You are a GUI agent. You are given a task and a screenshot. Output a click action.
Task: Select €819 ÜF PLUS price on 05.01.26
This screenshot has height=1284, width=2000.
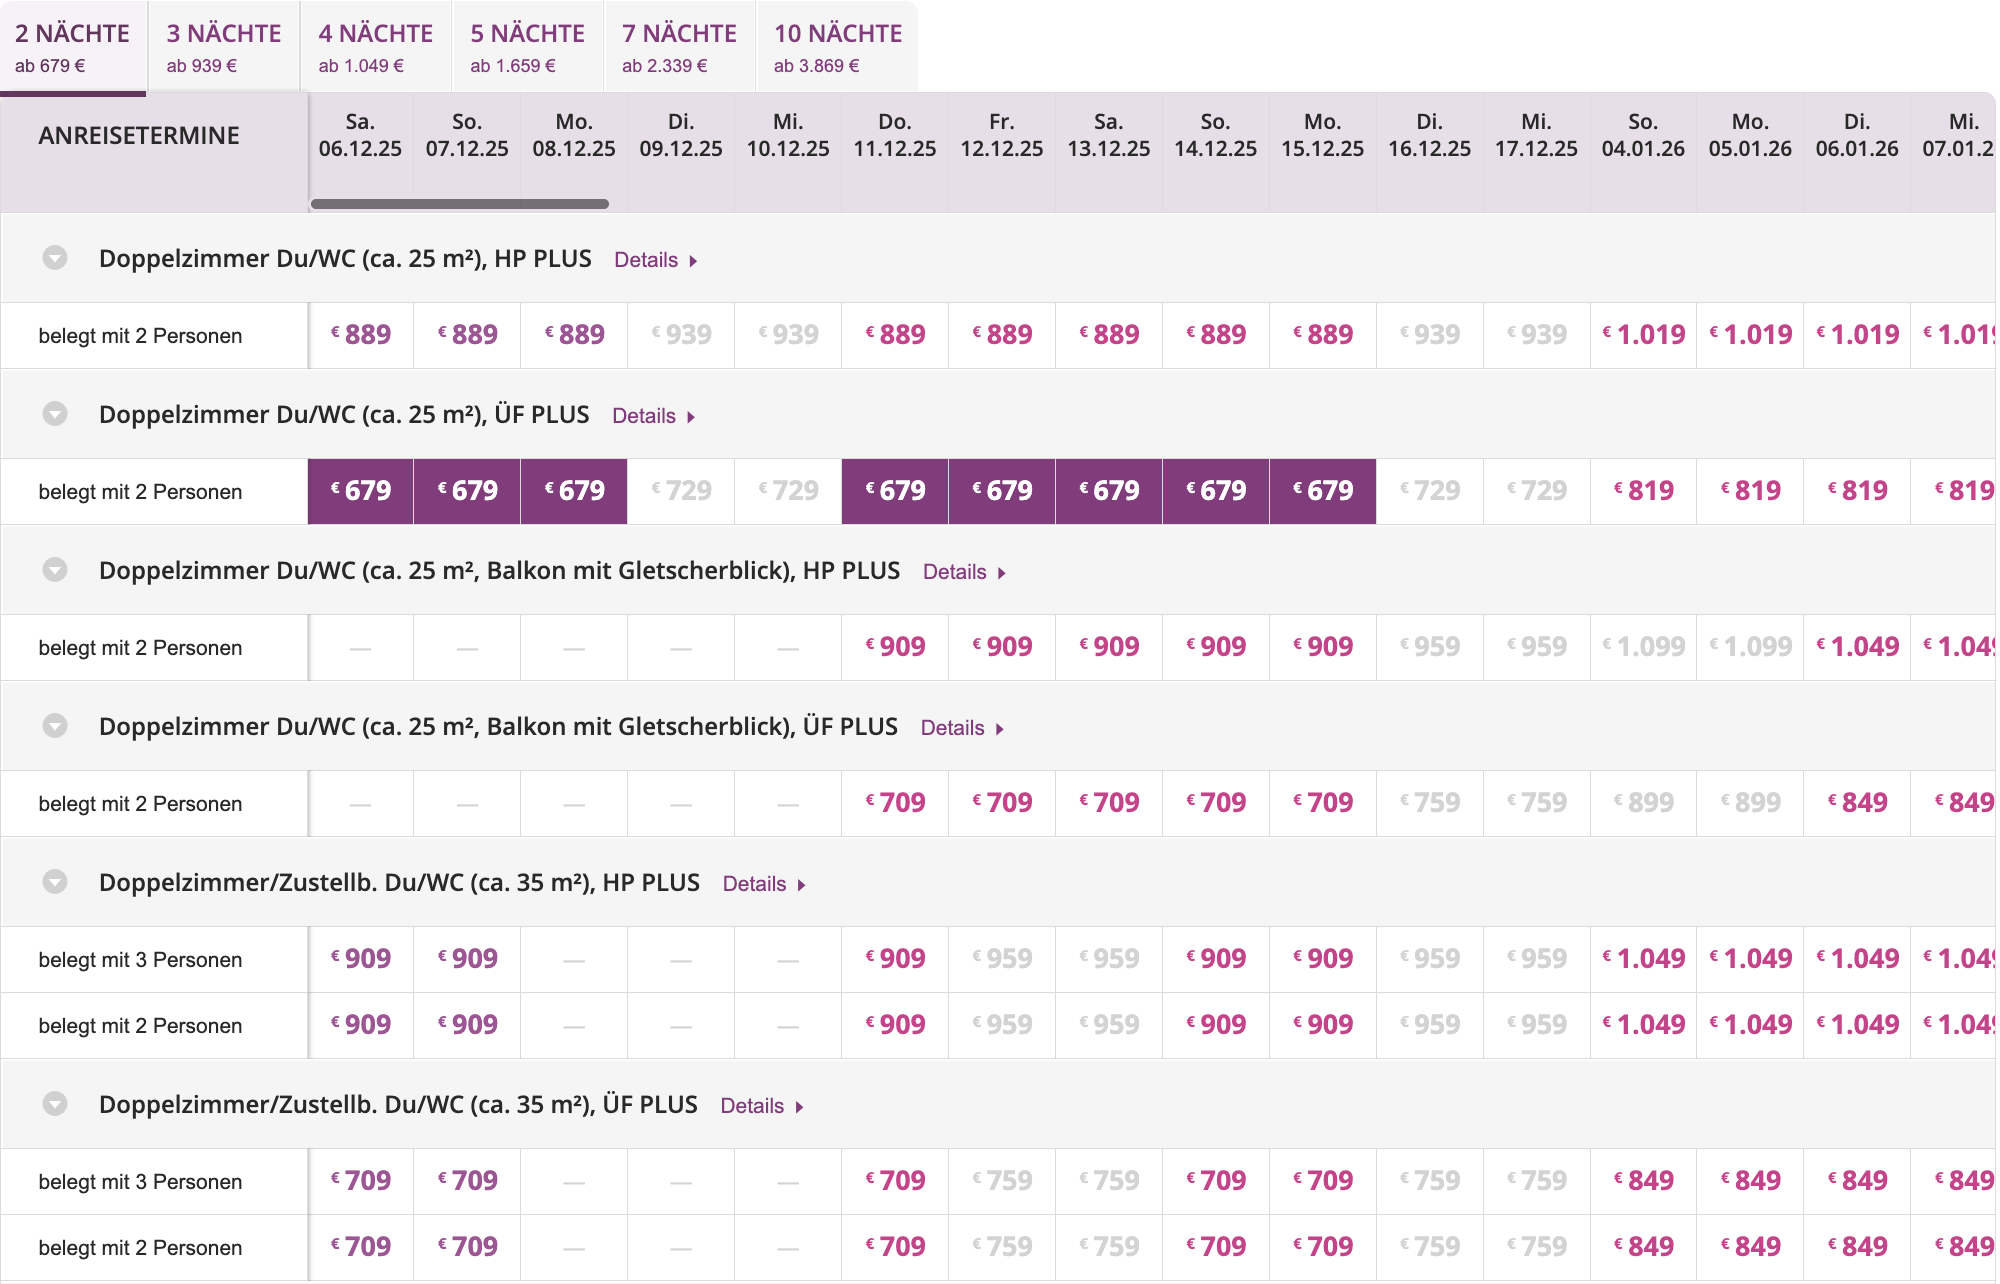(x=1750, y=491)
